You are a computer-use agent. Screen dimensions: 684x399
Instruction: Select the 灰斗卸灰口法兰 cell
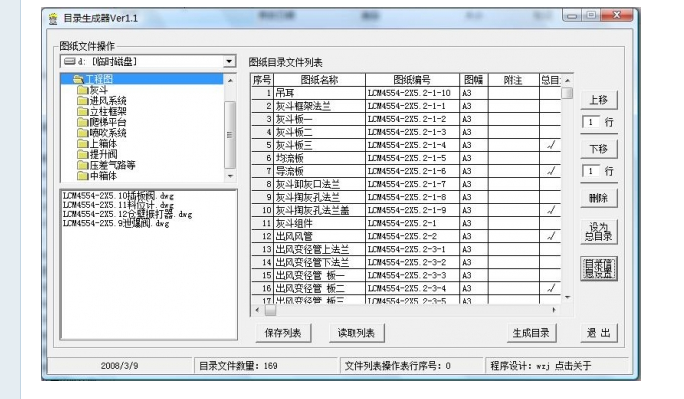pos(319,184)
